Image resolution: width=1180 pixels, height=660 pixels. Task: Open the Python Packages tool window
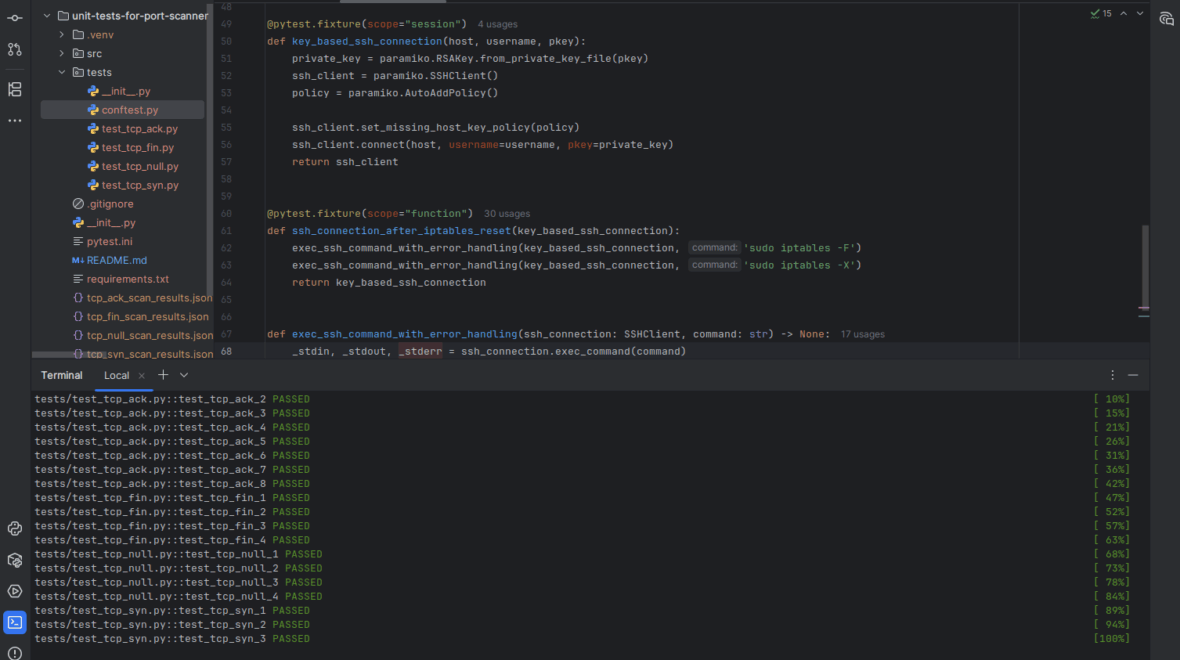[x=14, y=560]
